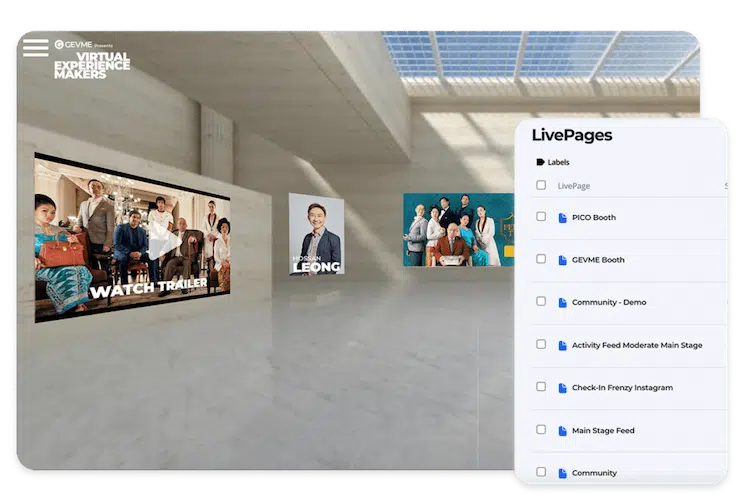Image resolution: width=740 pixels, height=501 pixels.
Task: Open the hamburger menu
Action: 35,48
